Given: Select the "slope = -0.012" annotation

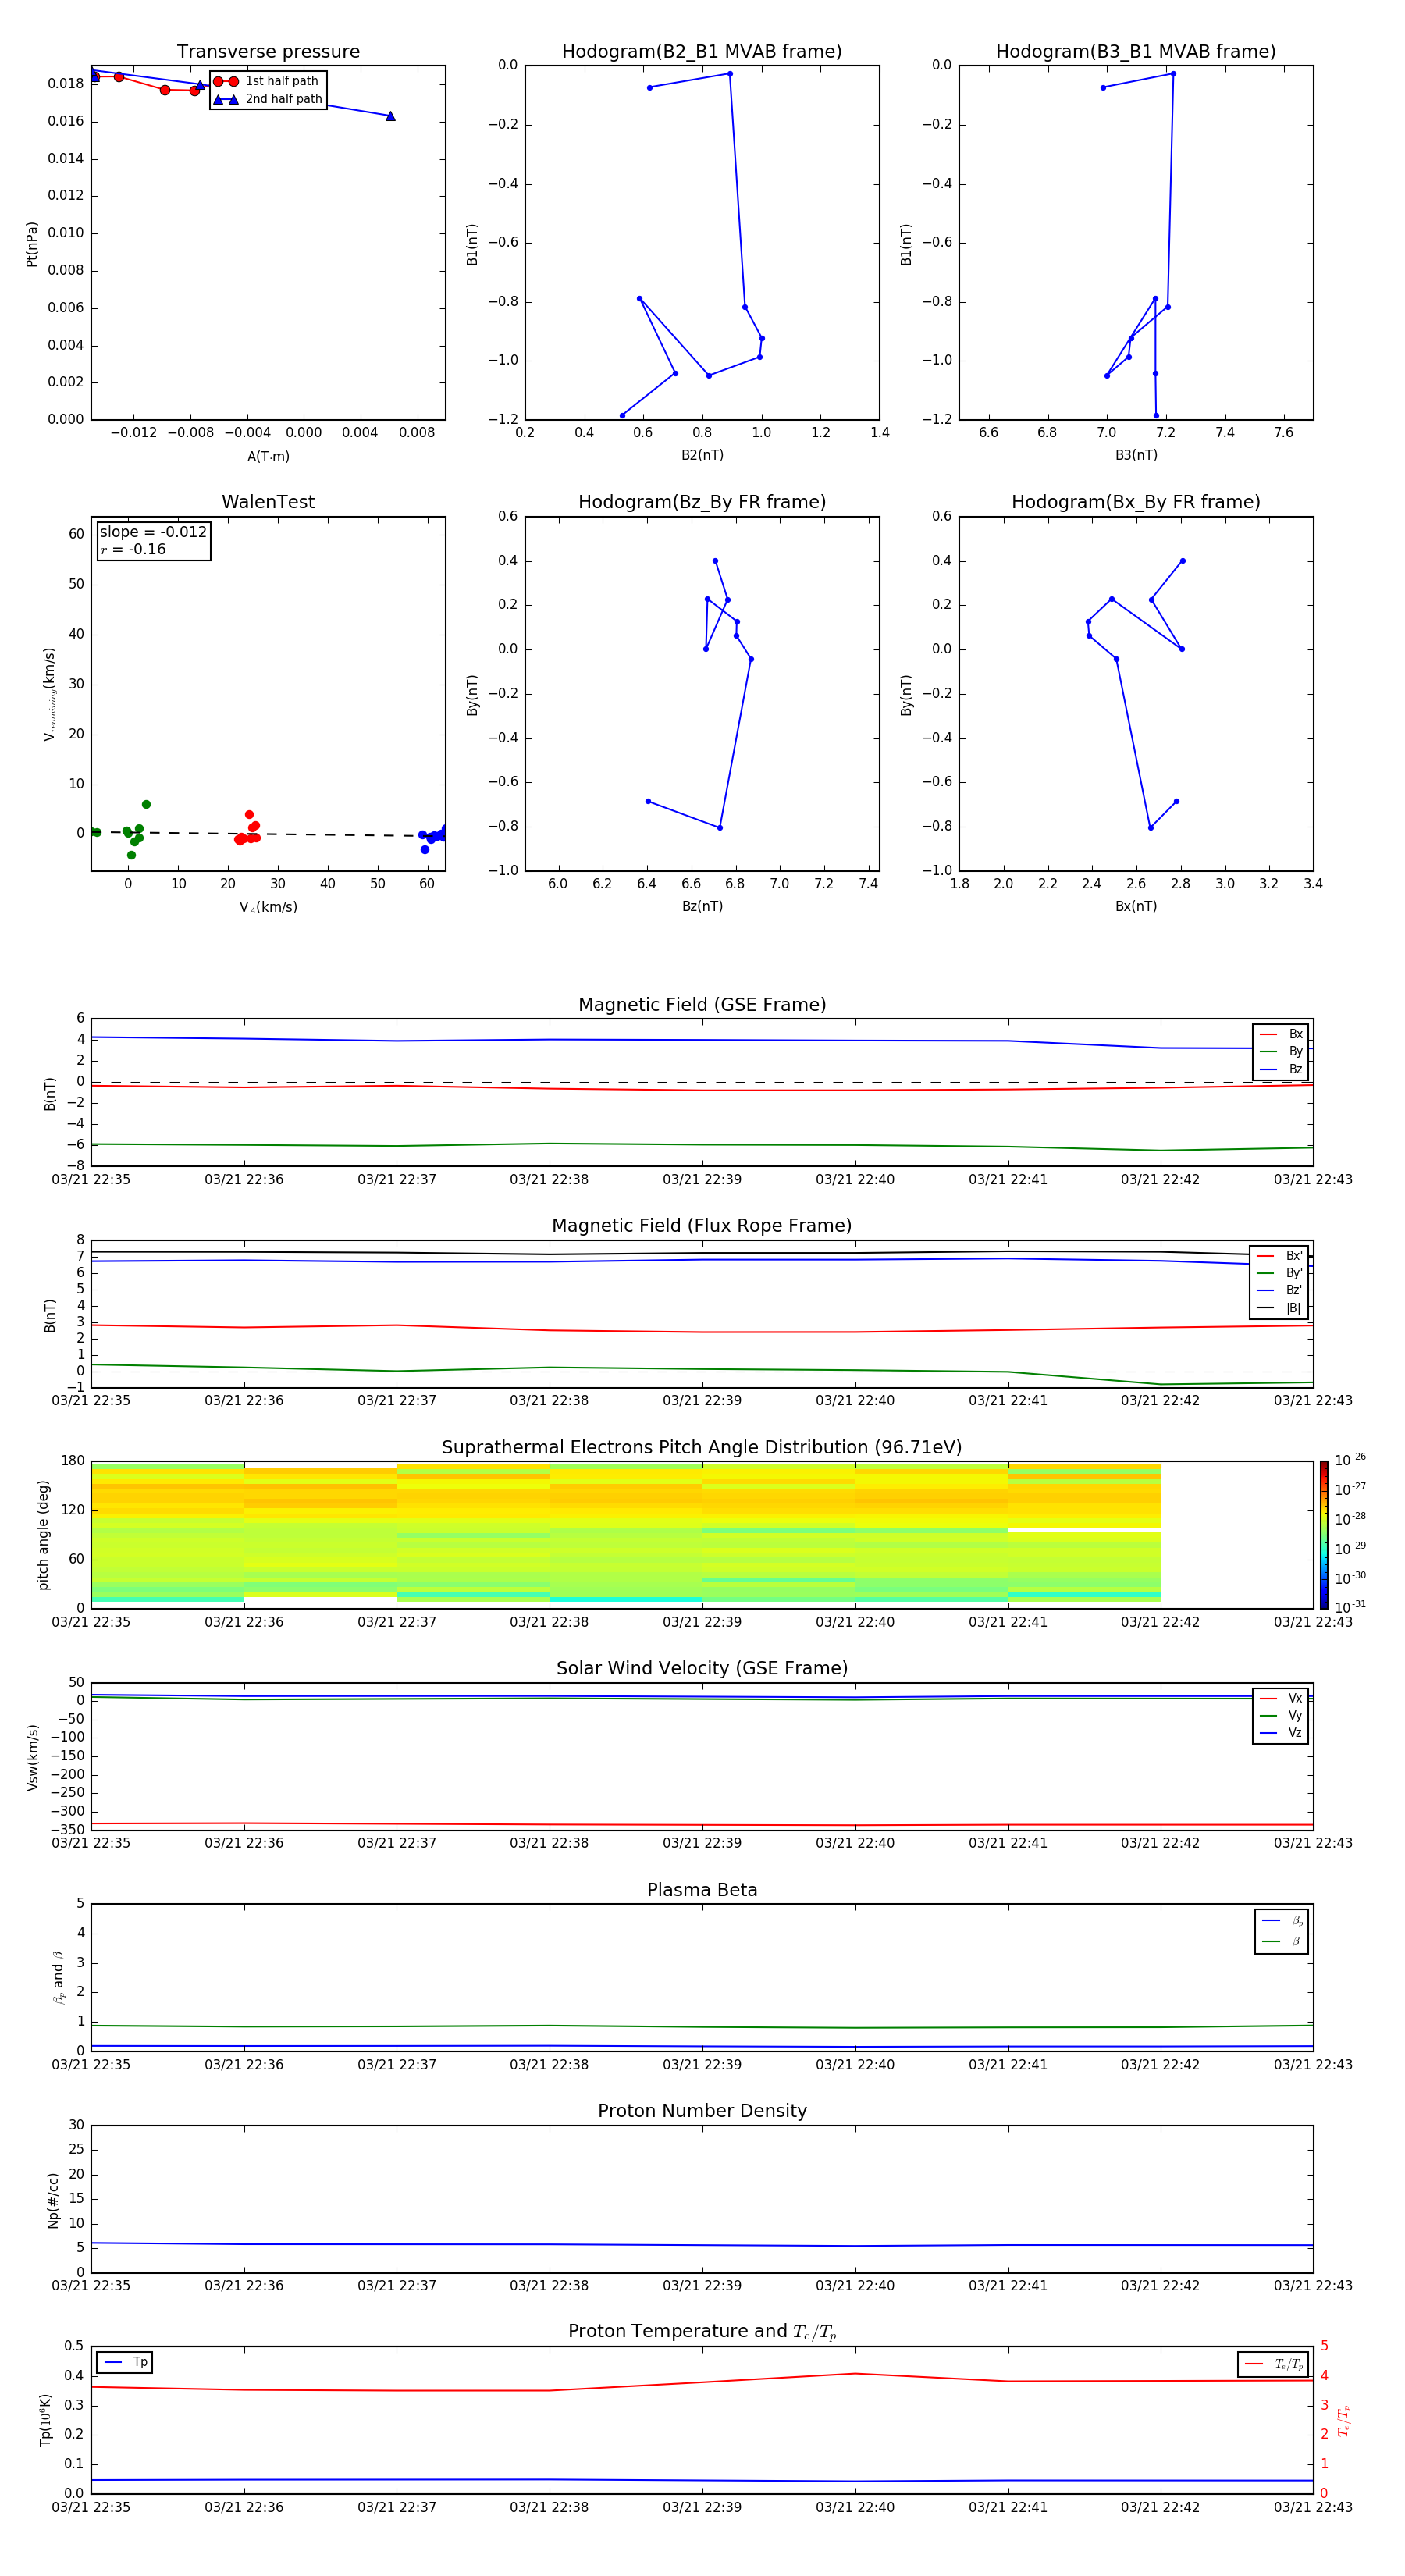Looking at the screenshot, I should [153, 532].
